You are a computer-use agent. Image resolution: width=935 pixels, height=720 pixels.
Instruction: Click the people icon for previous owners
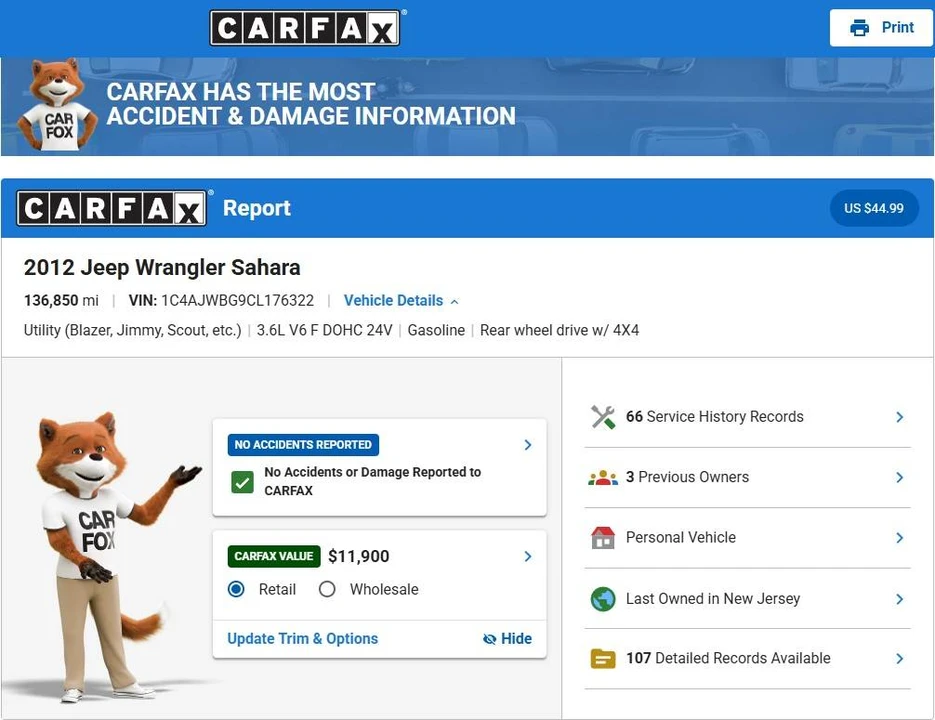click(x=603, y=477)
